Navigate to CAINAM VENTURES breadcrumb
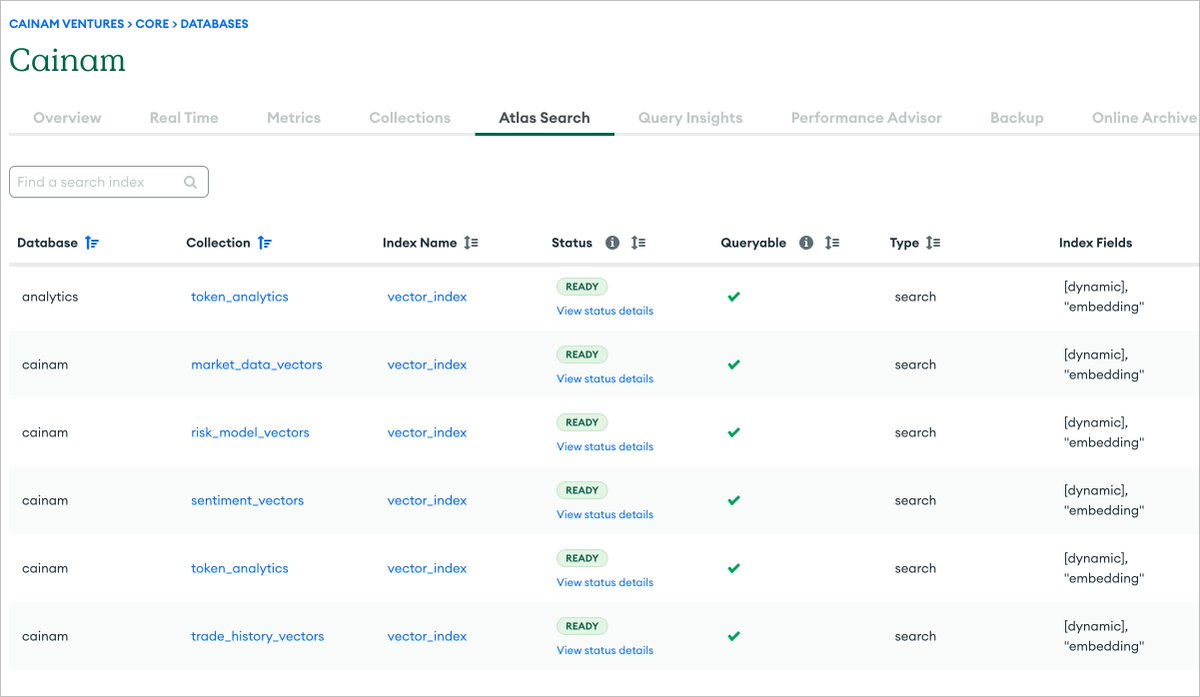Viewport: 1200px width, 697px height. pos(64,23)
